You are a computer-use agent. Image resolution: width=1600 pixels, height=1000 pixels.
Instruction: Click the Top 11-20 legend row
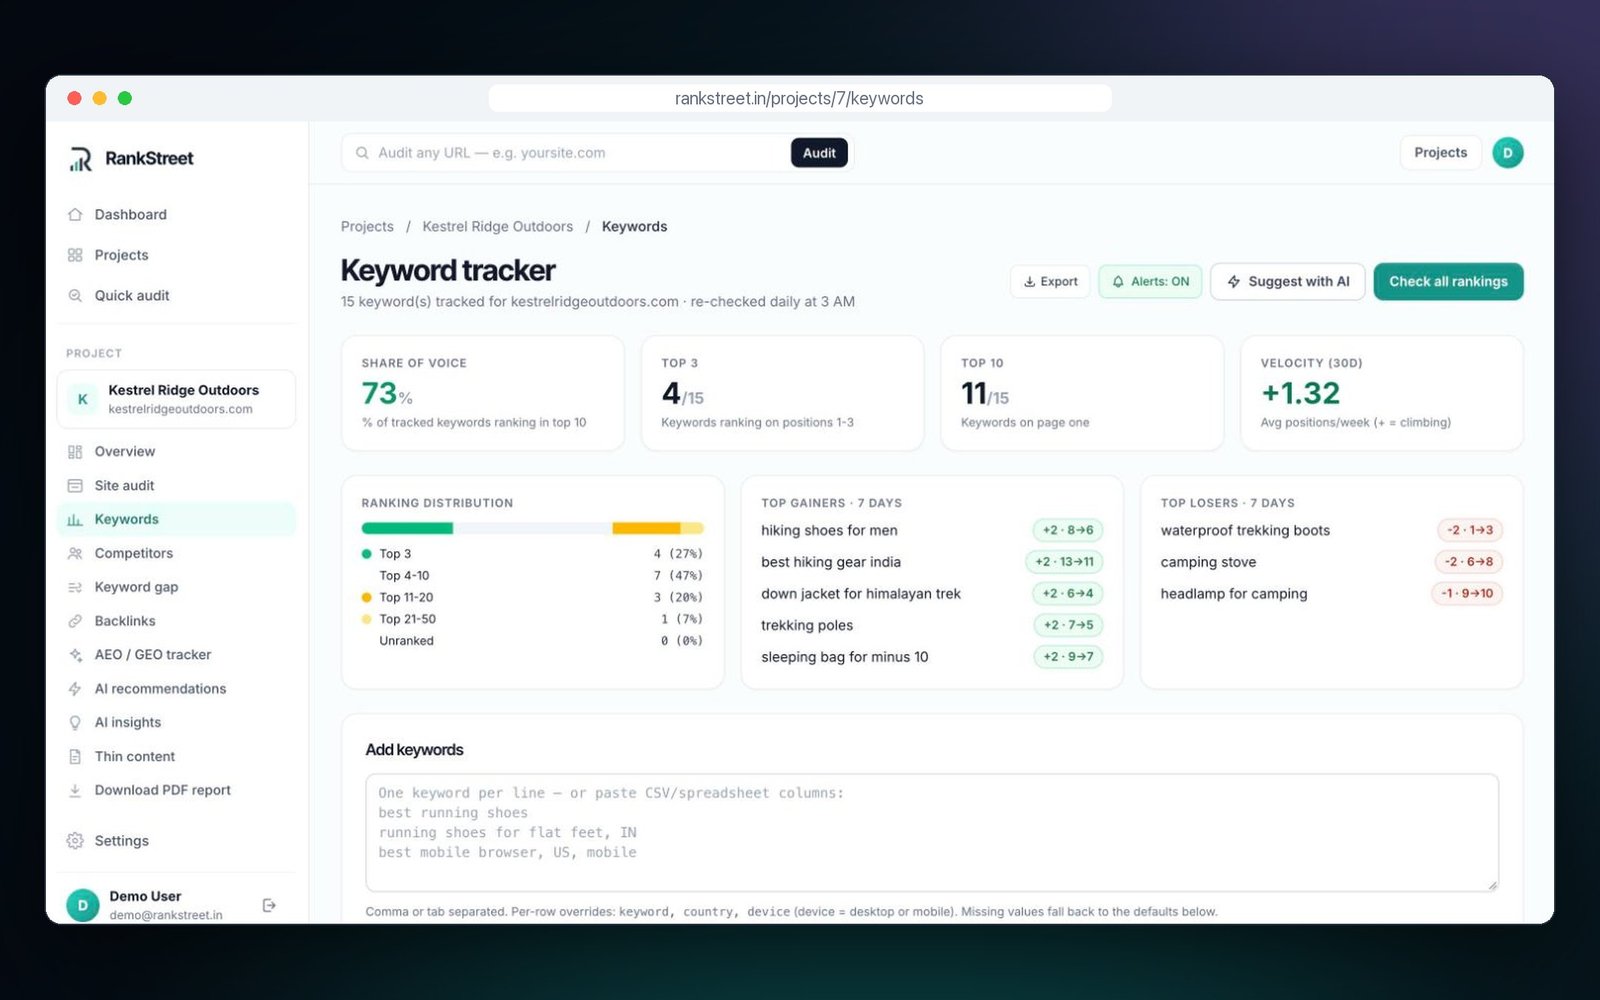coord(532,598)
